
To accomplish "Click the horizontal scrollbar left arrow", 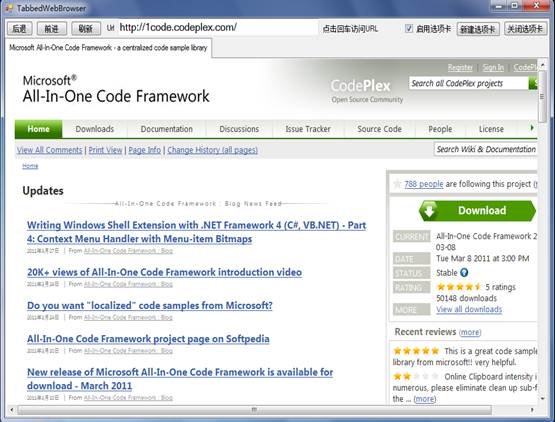I will coord(11,410).
